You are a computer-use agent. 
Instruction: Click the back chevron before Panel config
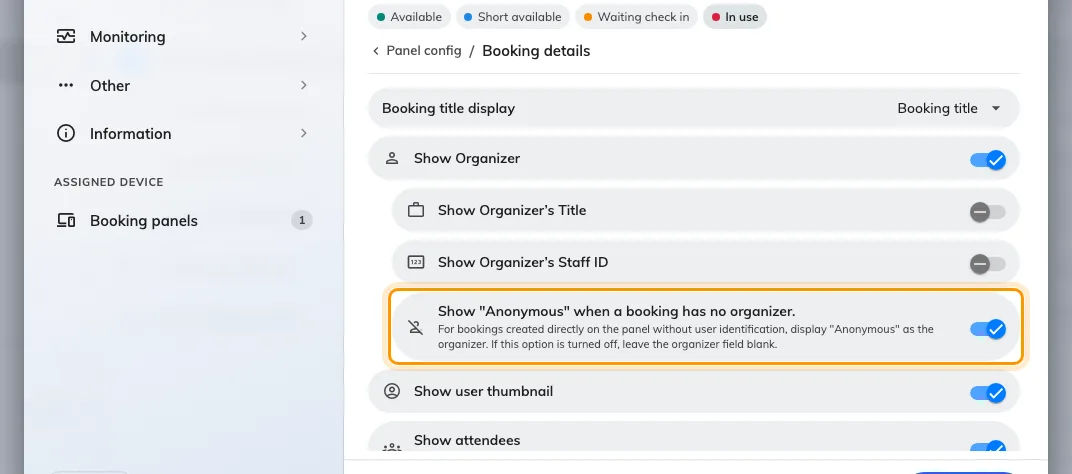[375, 51]
